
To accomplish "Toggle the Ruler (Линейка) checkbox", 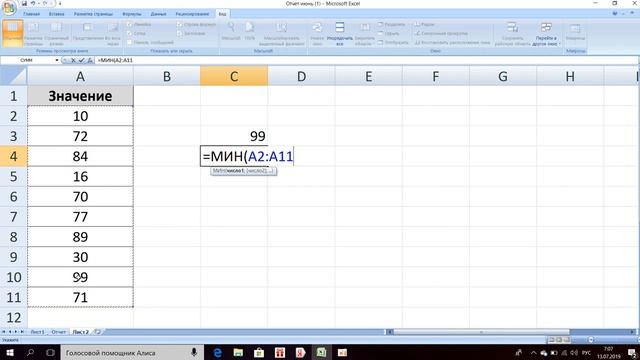I will 129,24.
